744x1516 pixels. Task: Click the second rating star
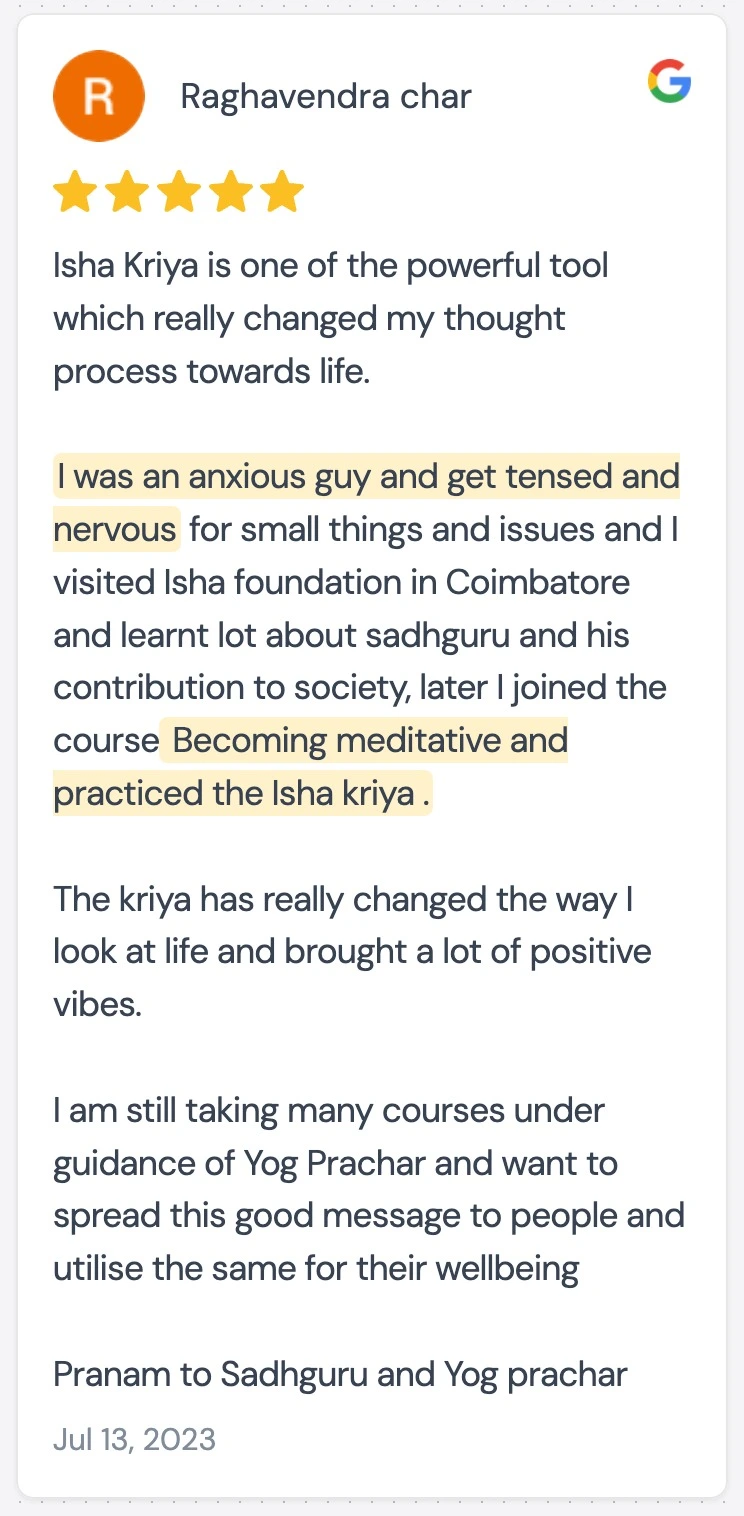point(127,192)
